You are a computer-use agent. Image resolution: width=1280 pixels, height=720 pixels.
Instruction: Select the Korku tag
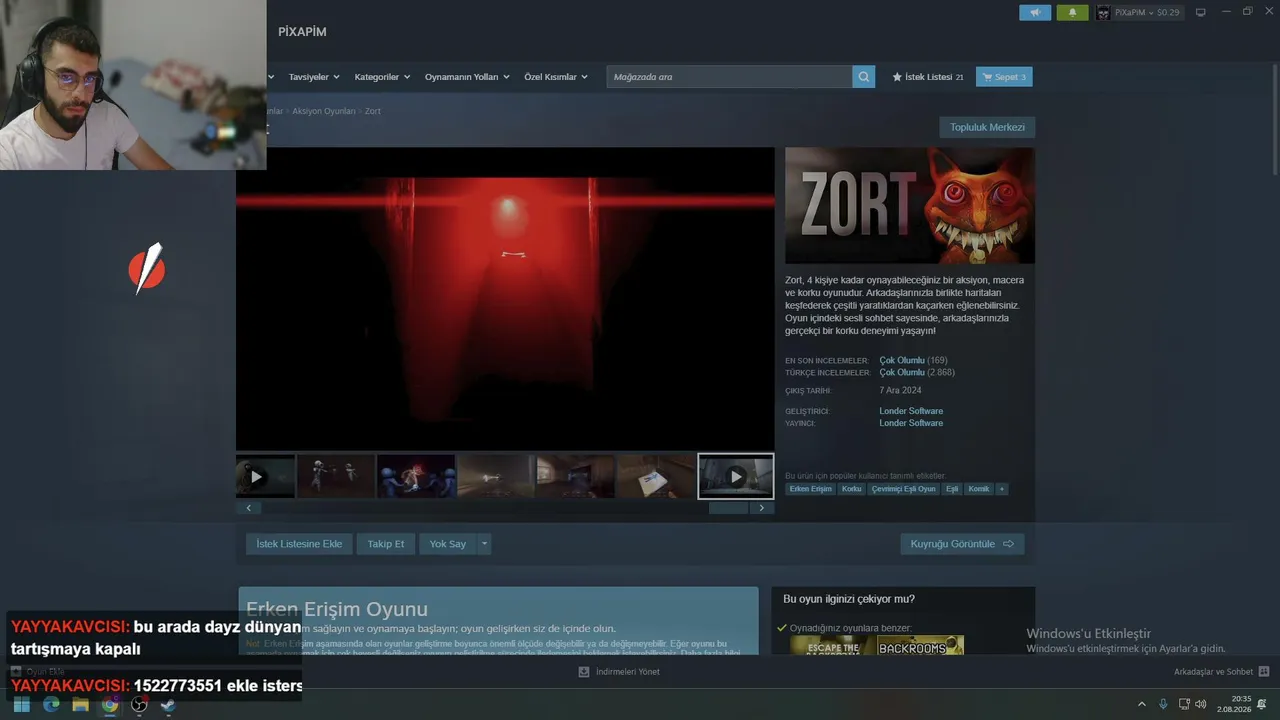coord(851,489)
